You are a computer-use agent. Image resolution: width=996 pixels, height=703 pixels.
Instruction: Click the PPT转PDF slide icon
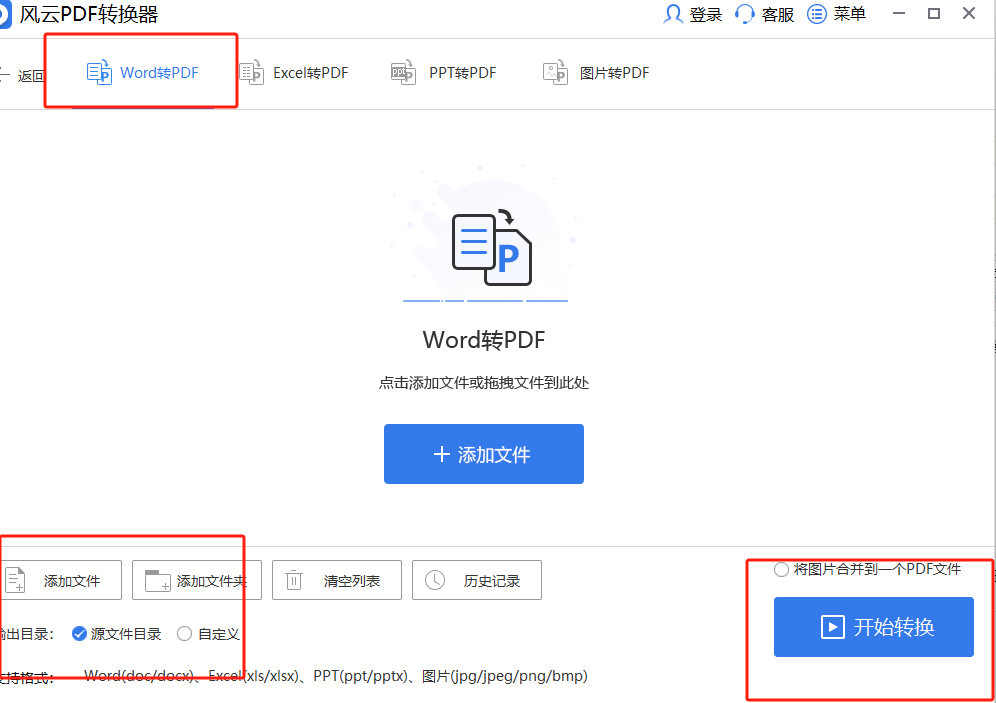(x=403, y=73)
